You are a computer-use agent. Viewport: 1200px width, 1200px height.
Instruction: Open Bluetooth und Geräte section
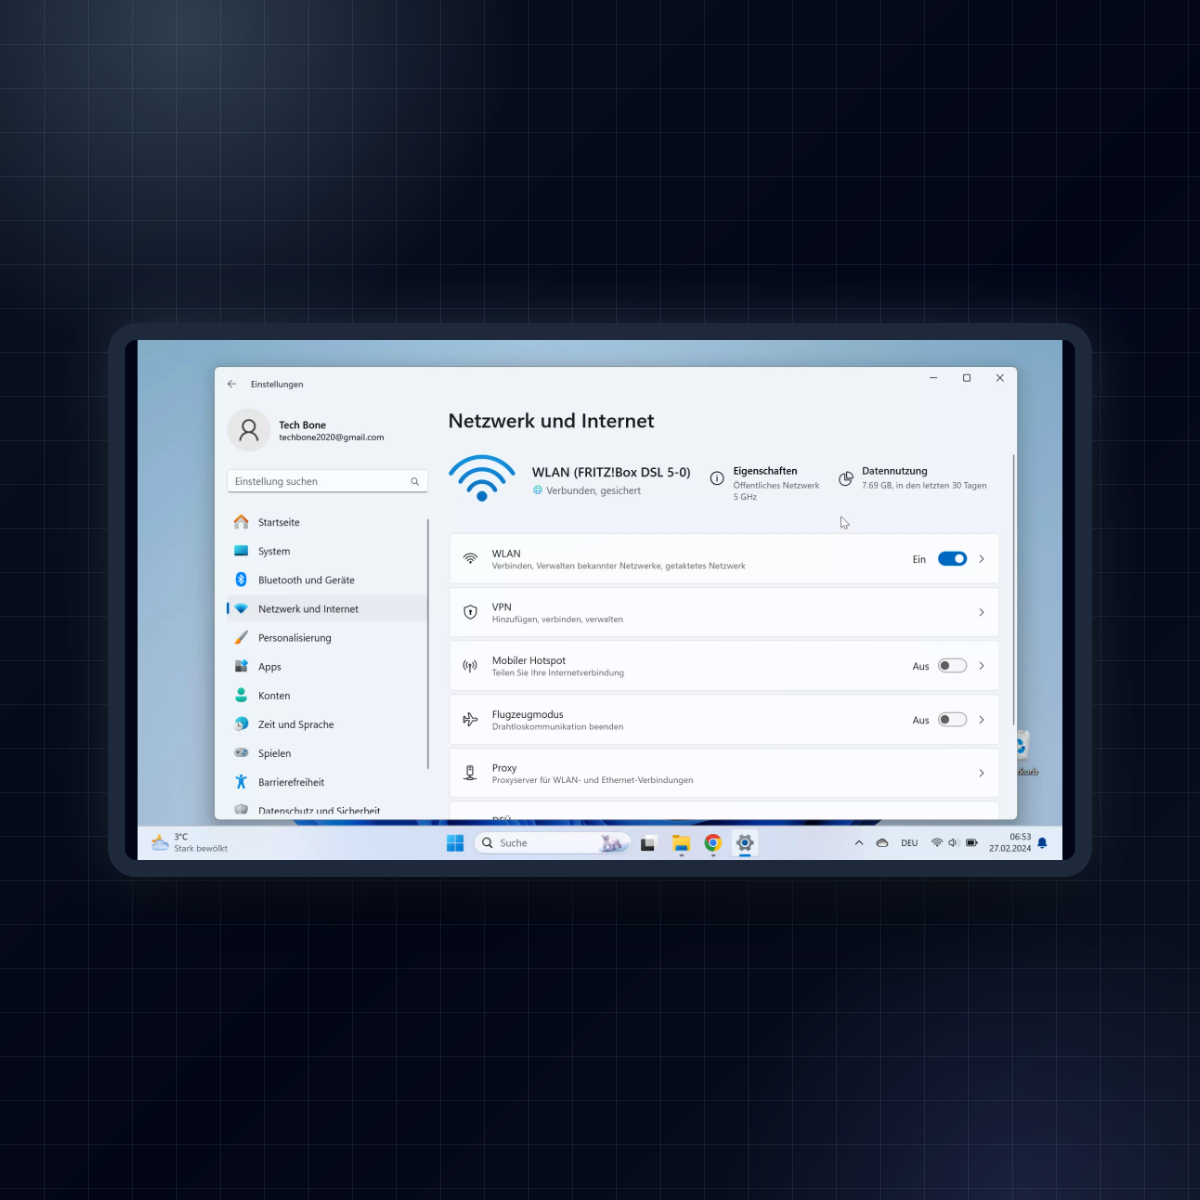pos(327,580)
